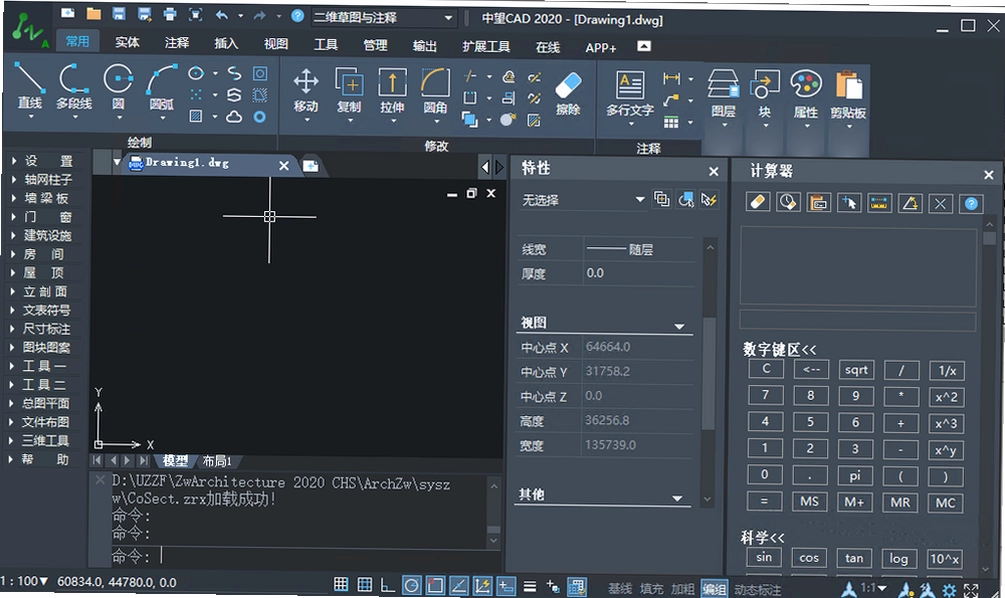
Task: Switch to the 扩展工具 ribbon tab
Action: (x=486, y=46)
